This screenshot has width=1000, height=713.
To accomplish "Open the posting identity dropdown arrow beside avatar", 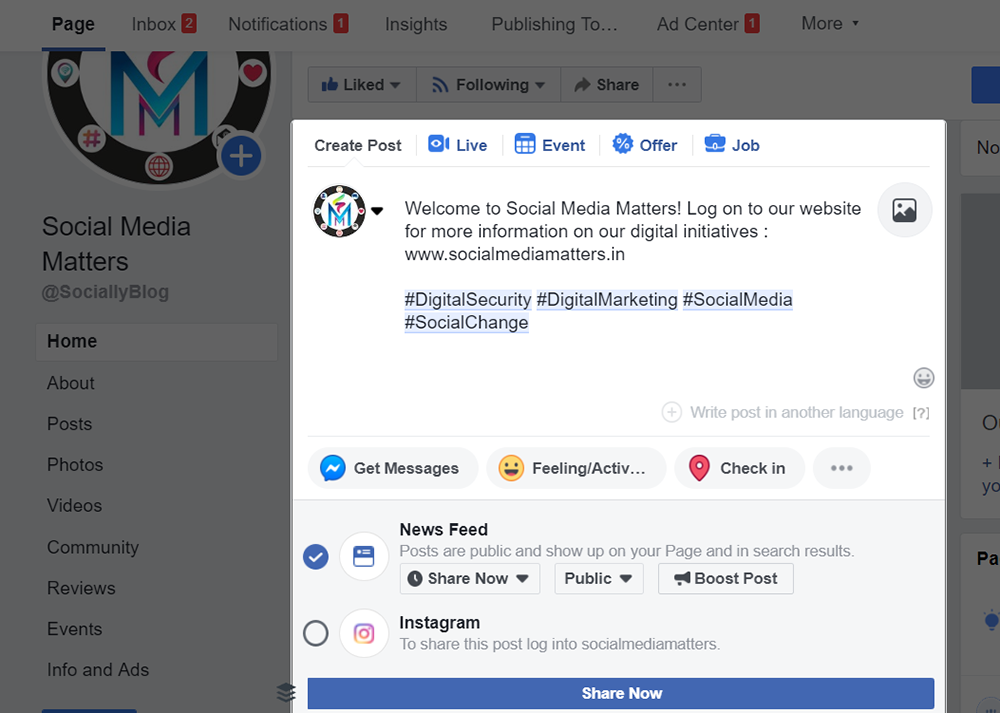I will click(x=378, y=211).
